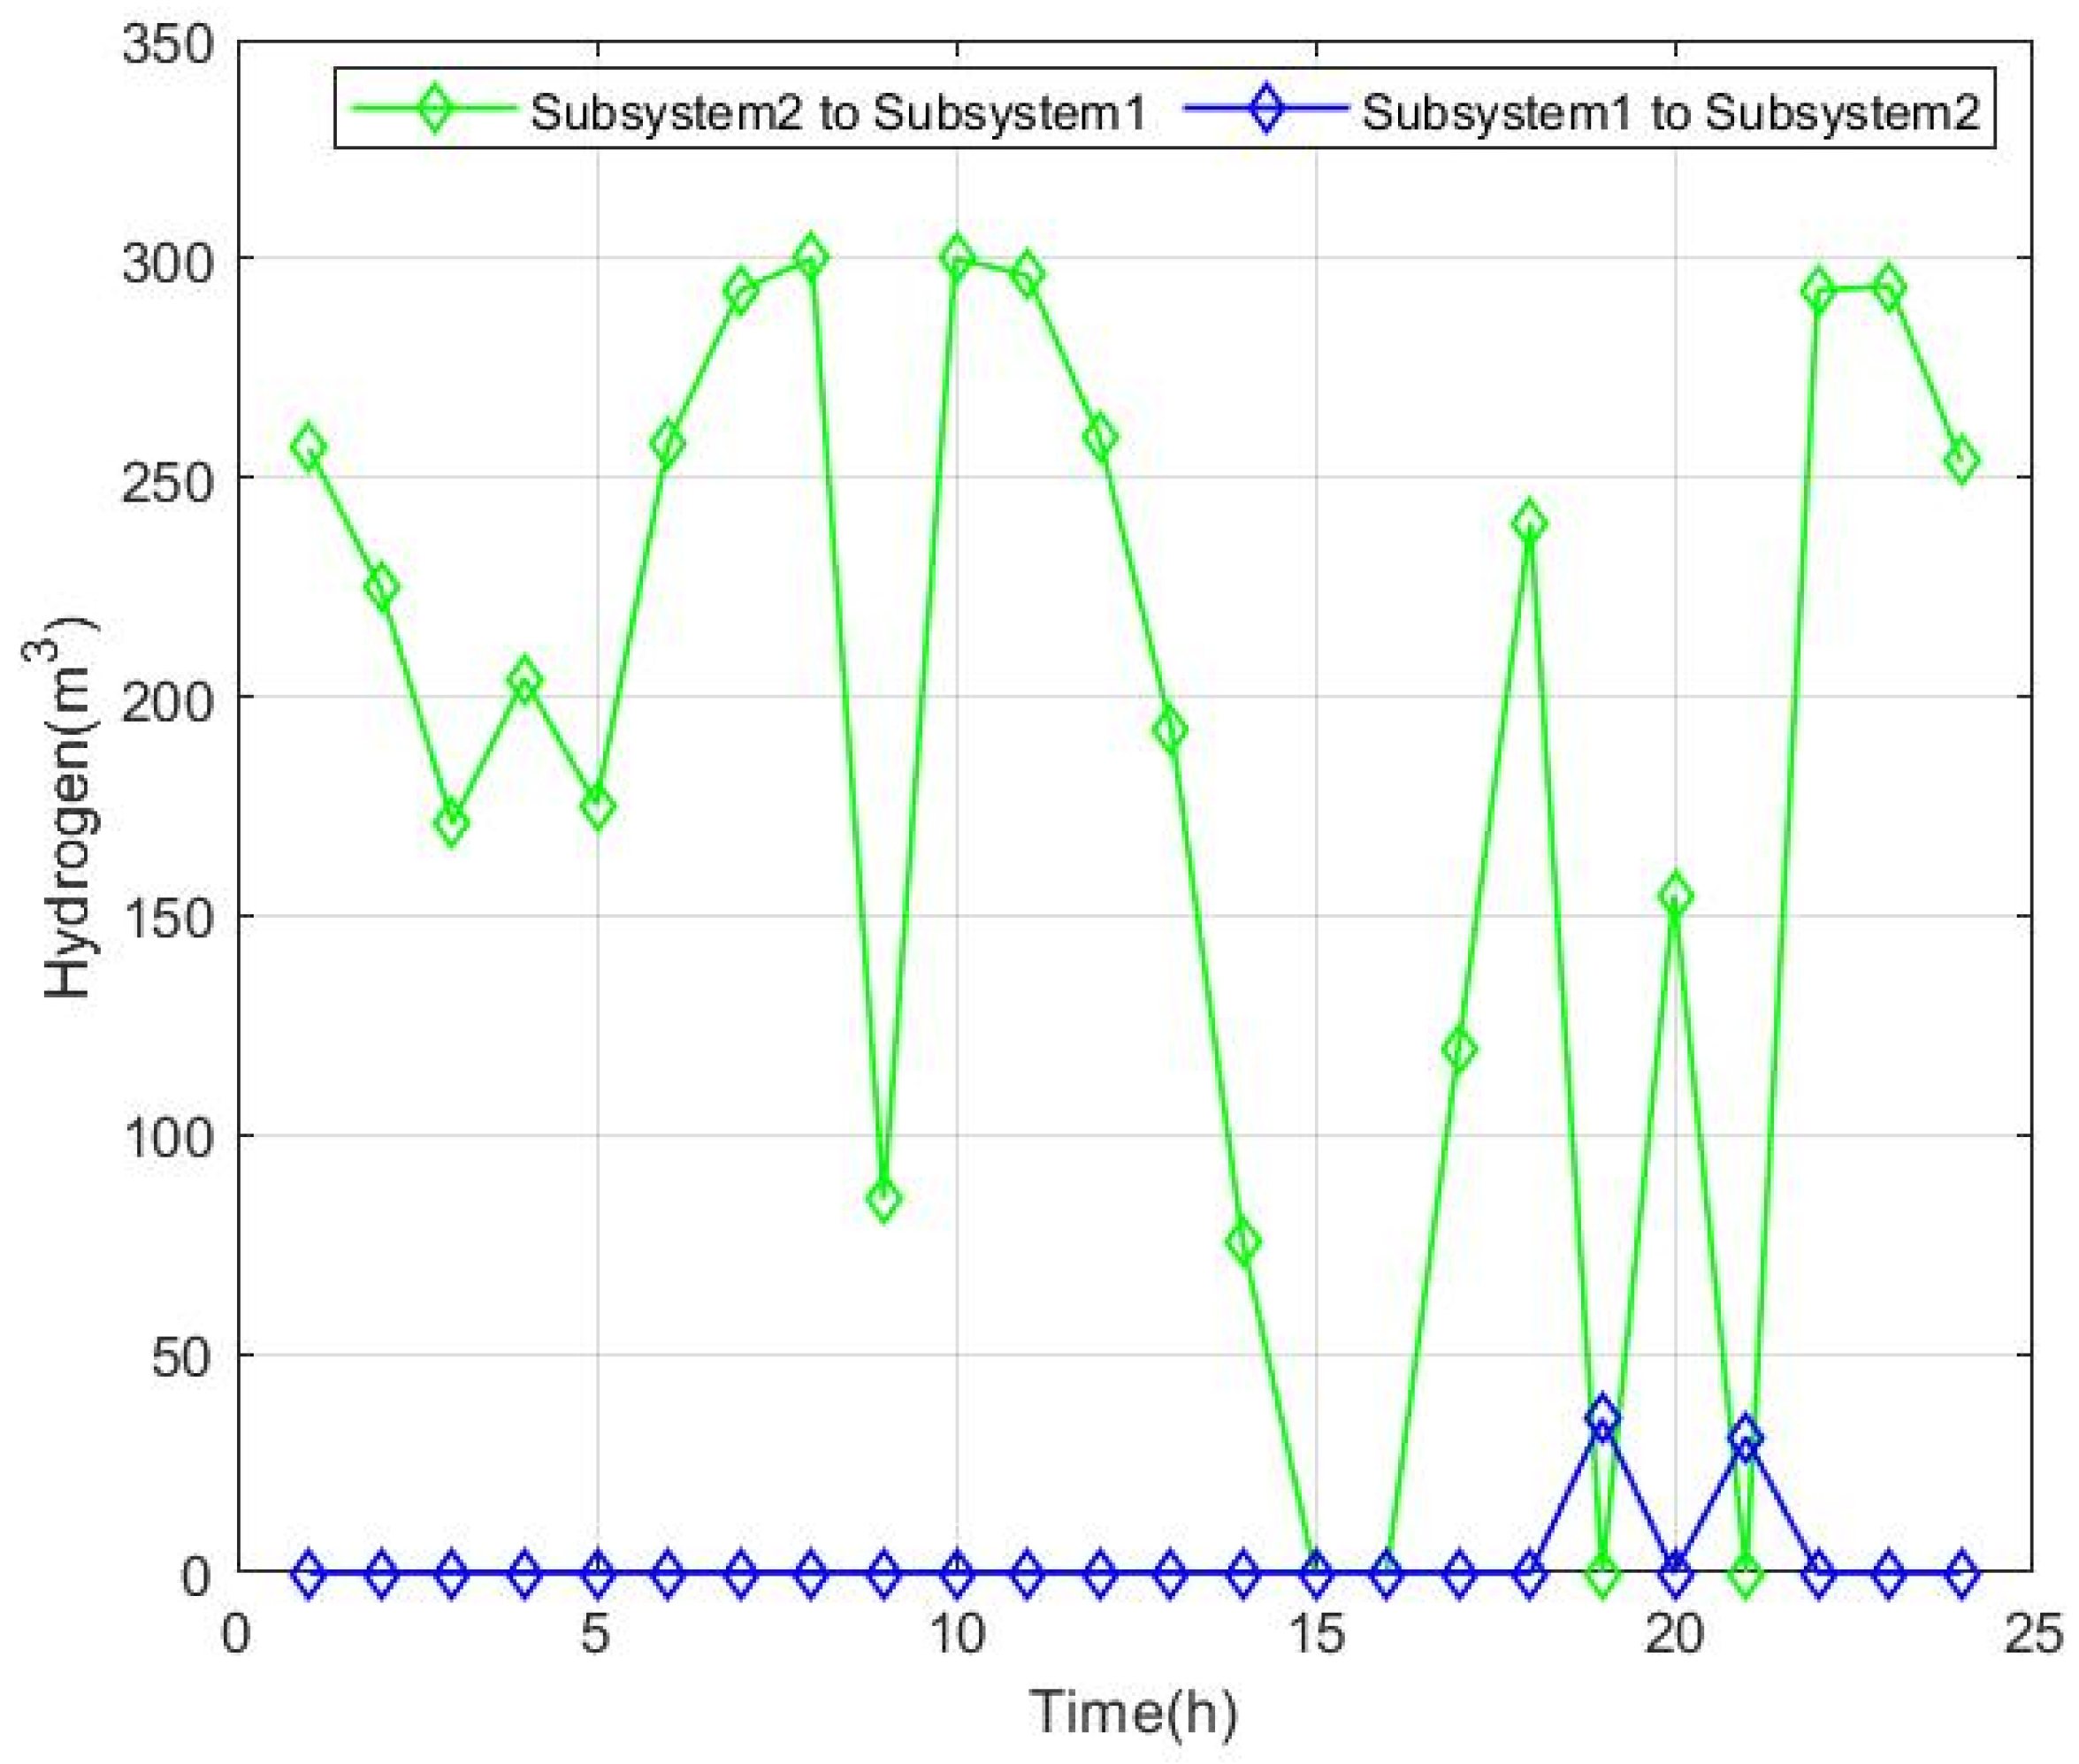Click the green diamond legend marker
2079x1764 pixels.
pos(433,109)
